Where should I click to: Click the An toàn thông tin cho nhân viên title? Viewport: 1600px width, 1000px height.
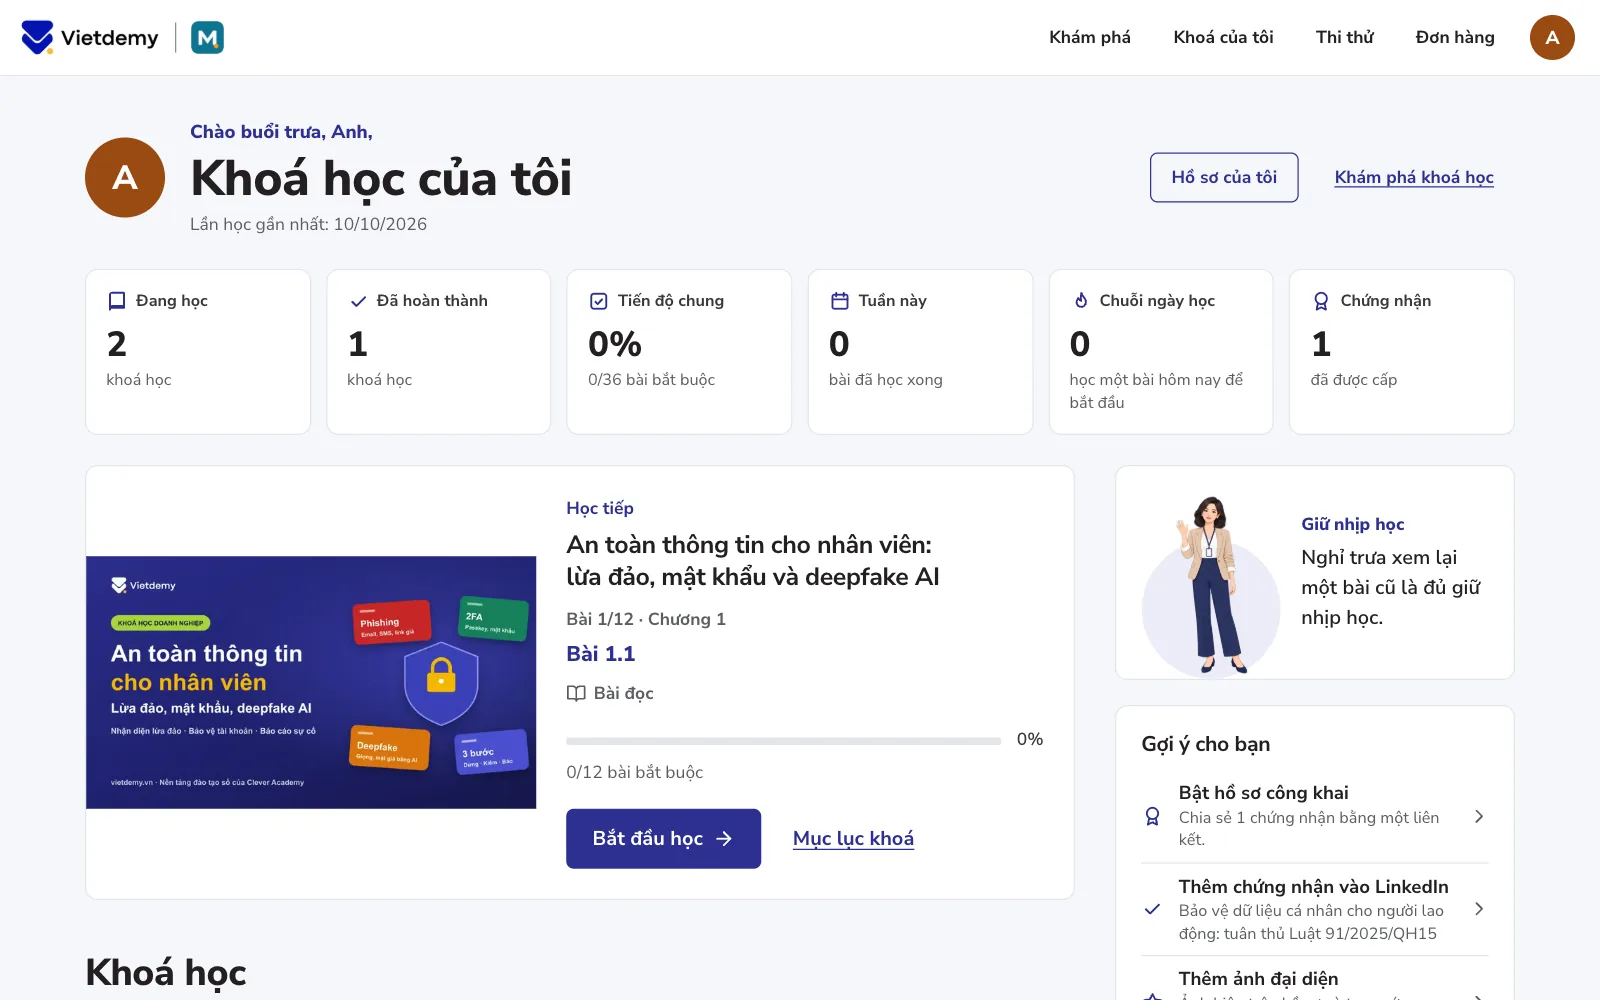pyautogui.click(x=752, y=561)
